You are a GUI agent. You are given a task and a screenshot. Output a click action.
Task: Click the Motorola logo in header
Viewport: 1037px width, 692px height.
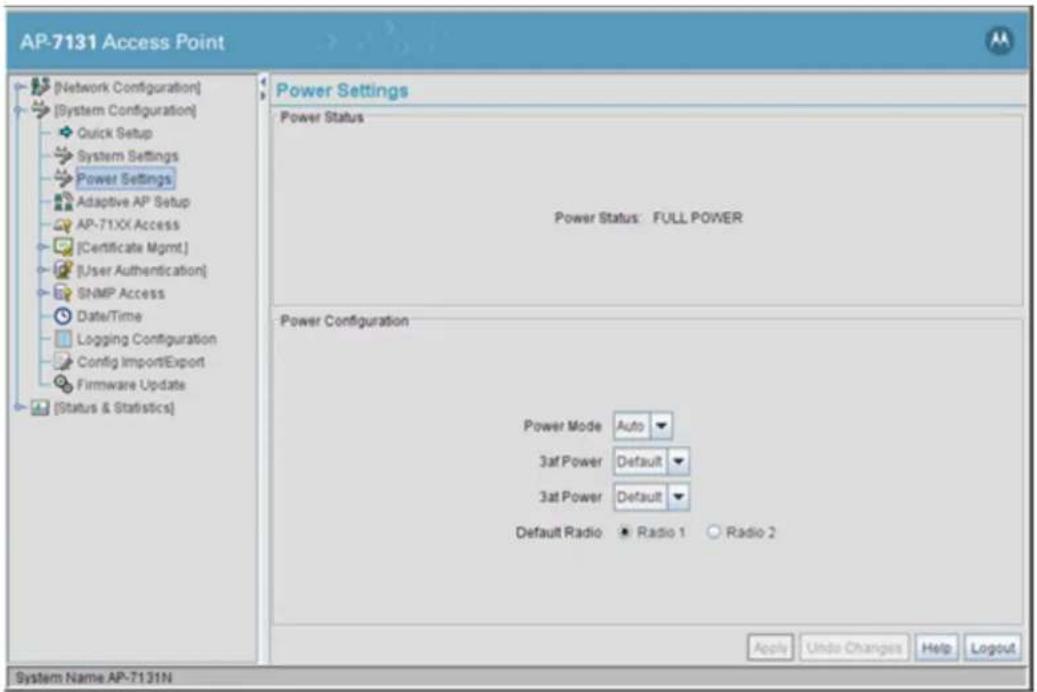999,41
